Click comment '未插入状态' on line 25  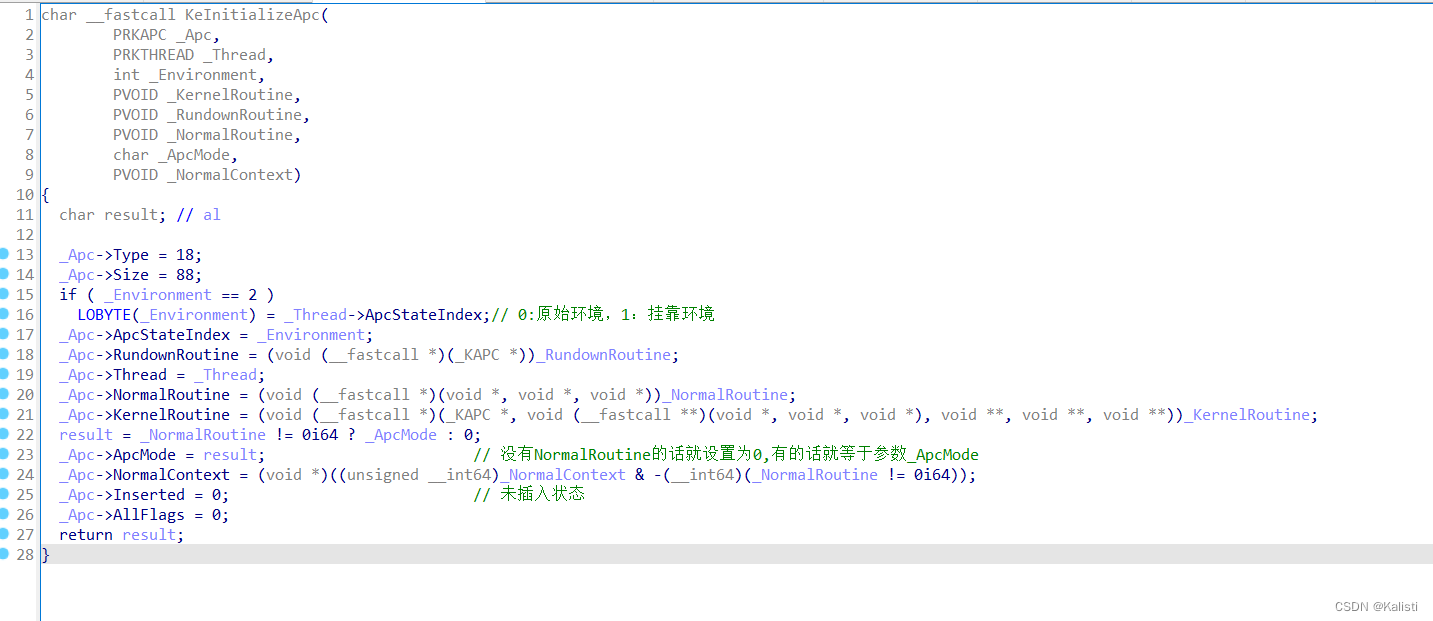(529, 495)
